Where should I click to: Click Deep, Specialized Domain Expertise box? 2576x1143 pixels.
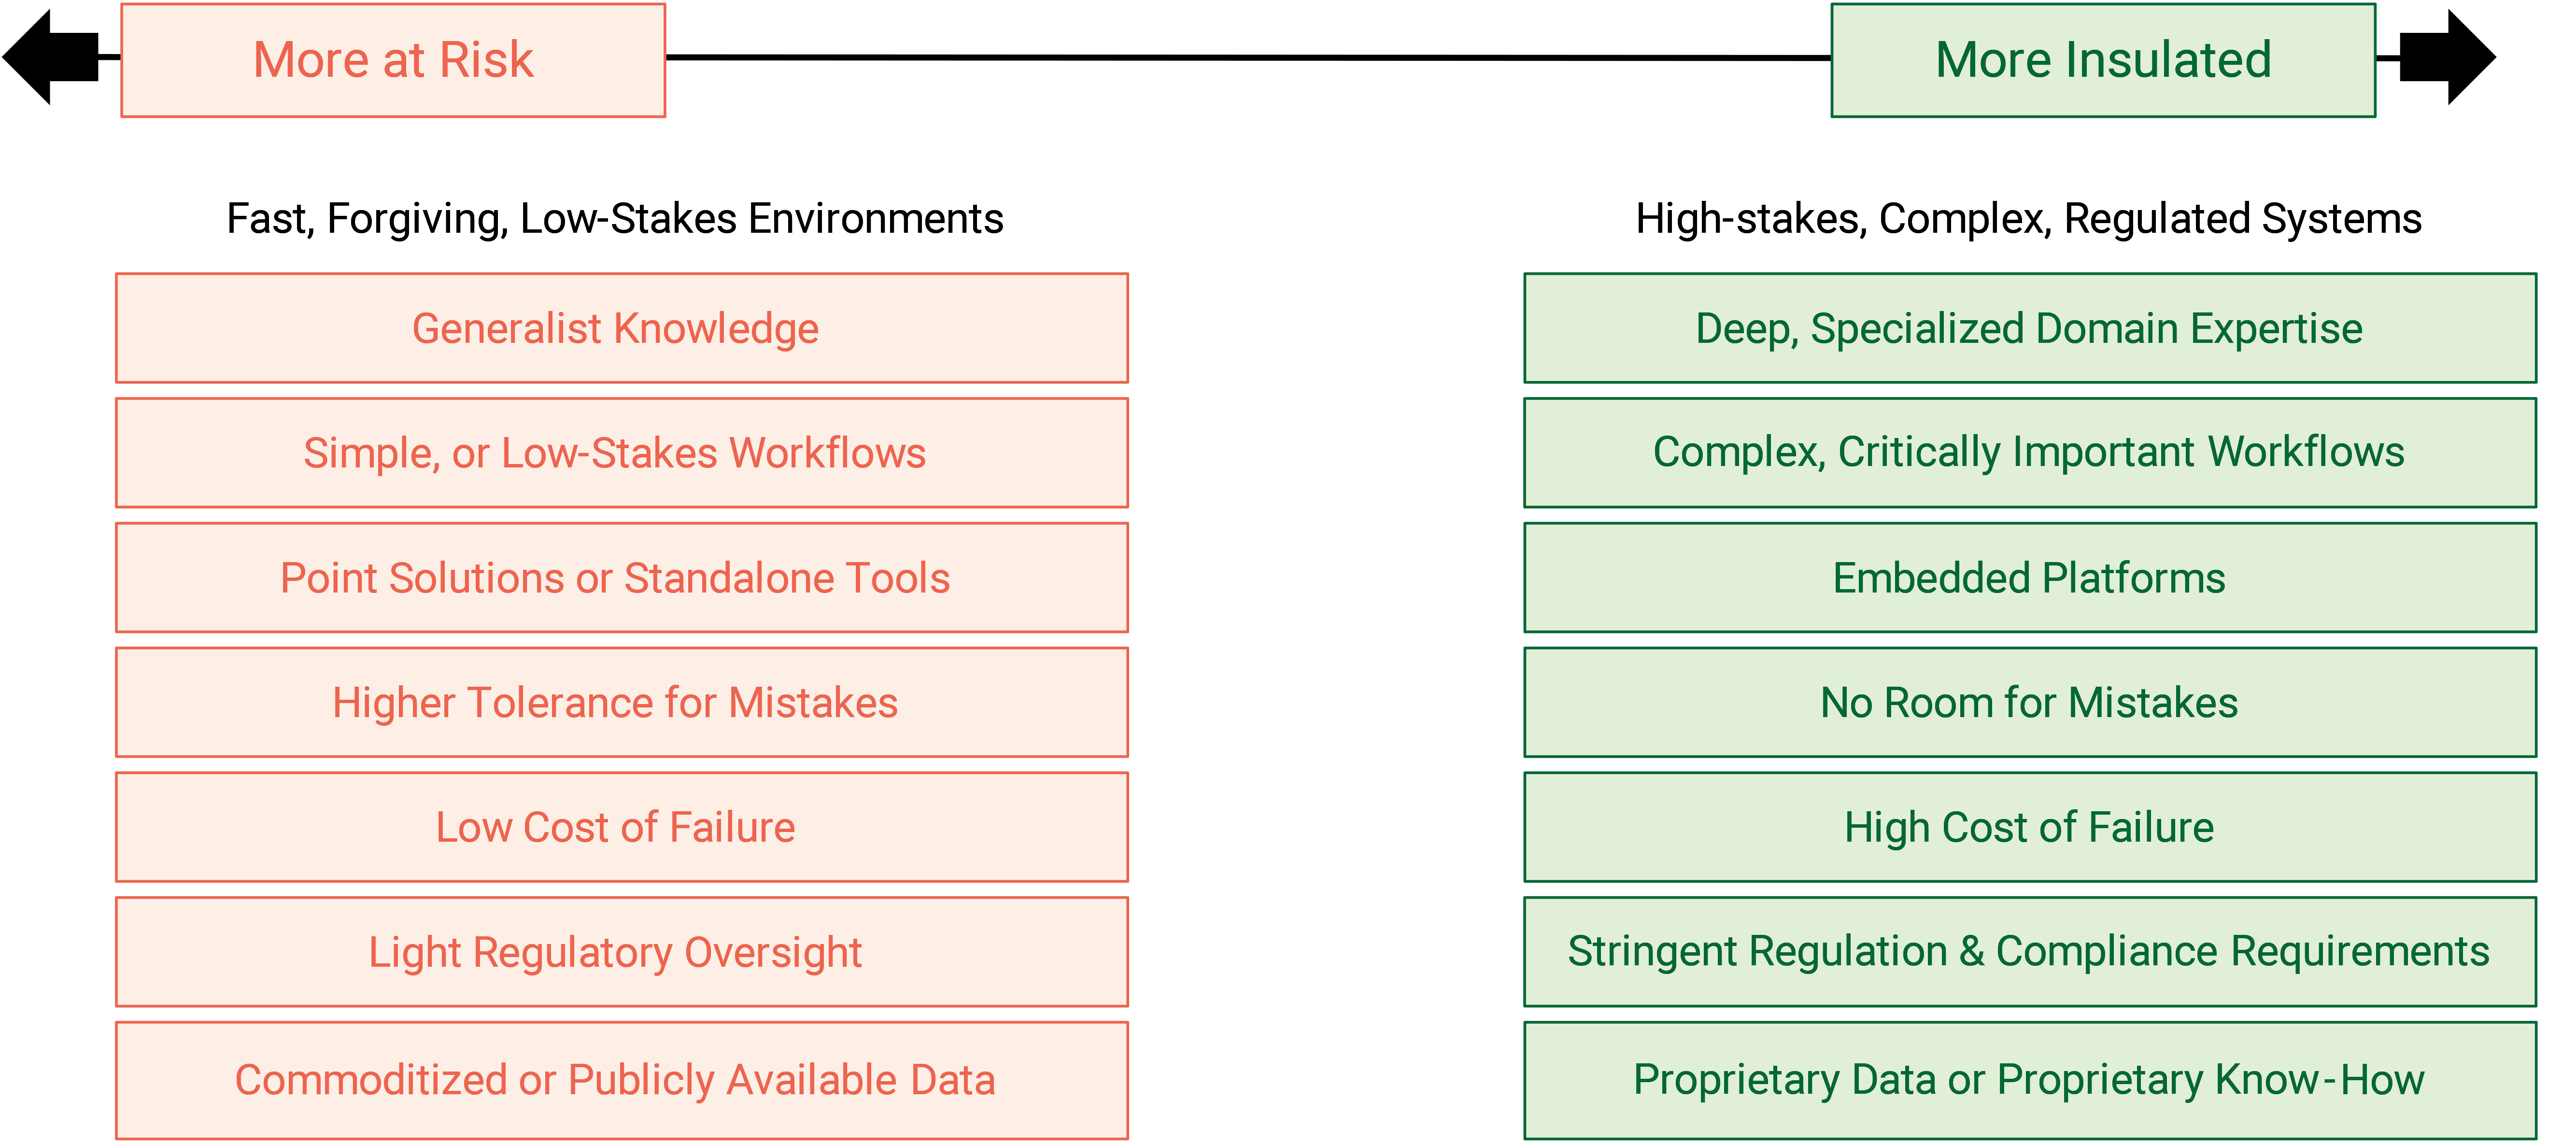coord(2030,328)
